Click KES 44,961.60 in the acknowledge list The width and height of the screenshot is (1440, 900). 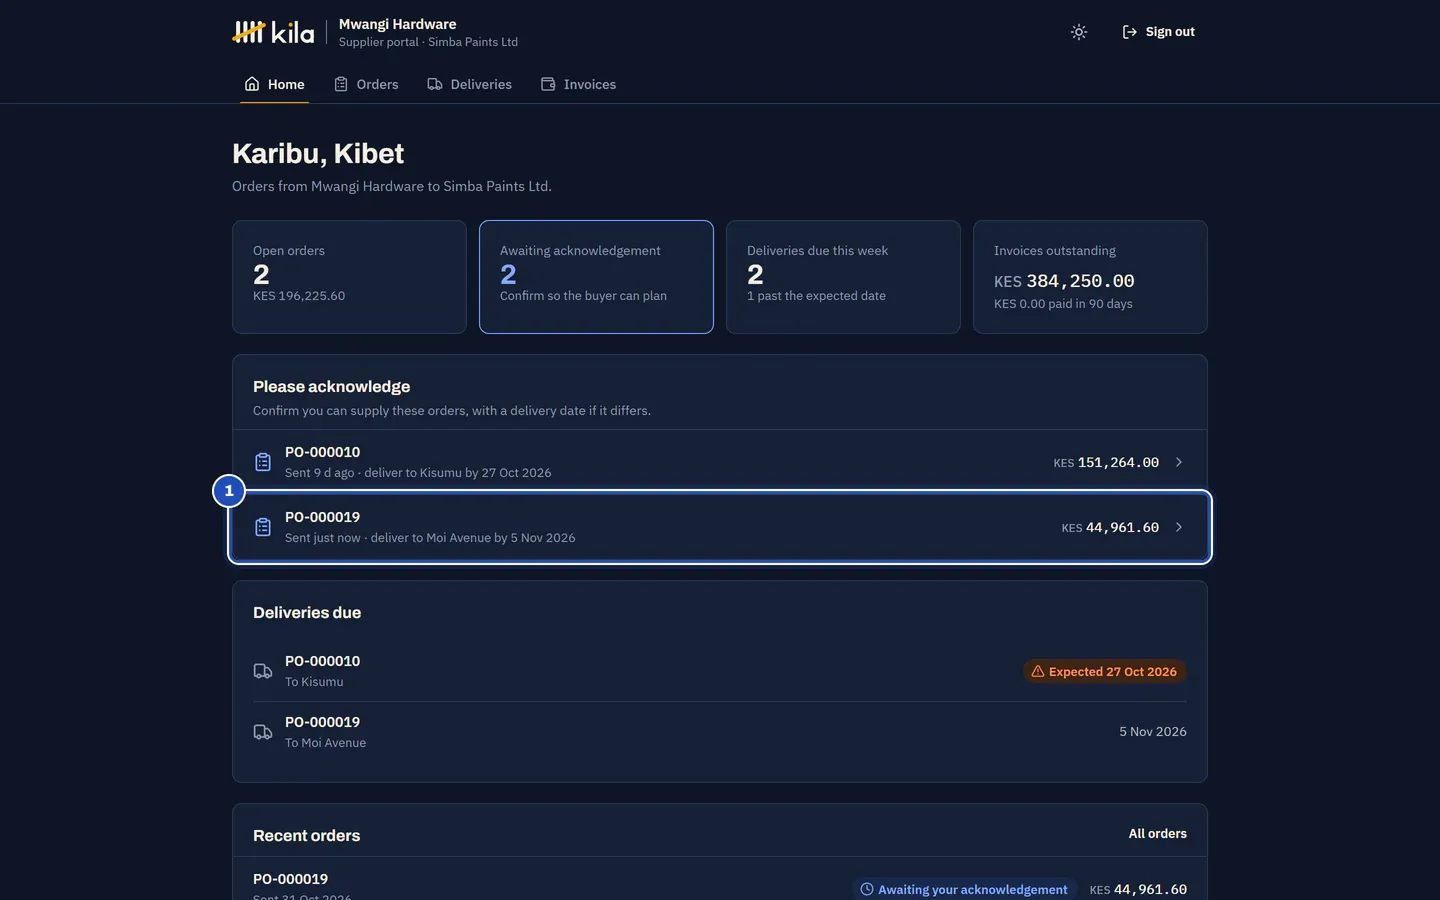[x=1110, y=527]
